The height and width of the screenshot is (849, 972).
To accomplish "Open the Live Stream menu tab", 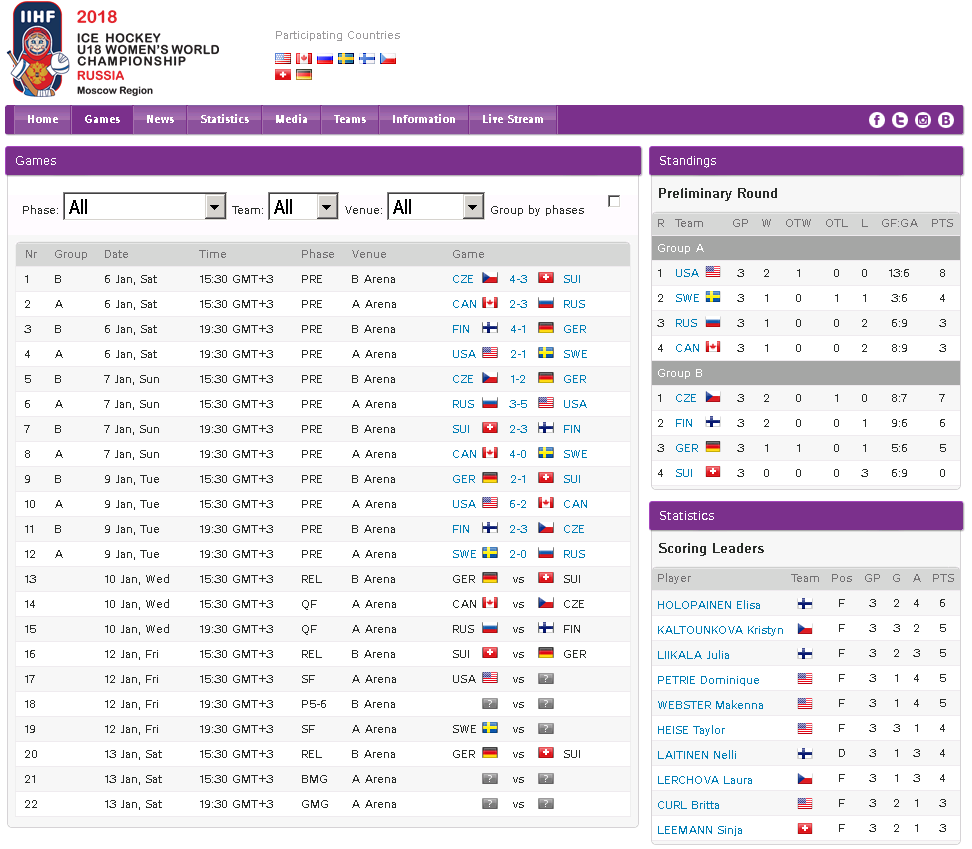I will (512, 120).
